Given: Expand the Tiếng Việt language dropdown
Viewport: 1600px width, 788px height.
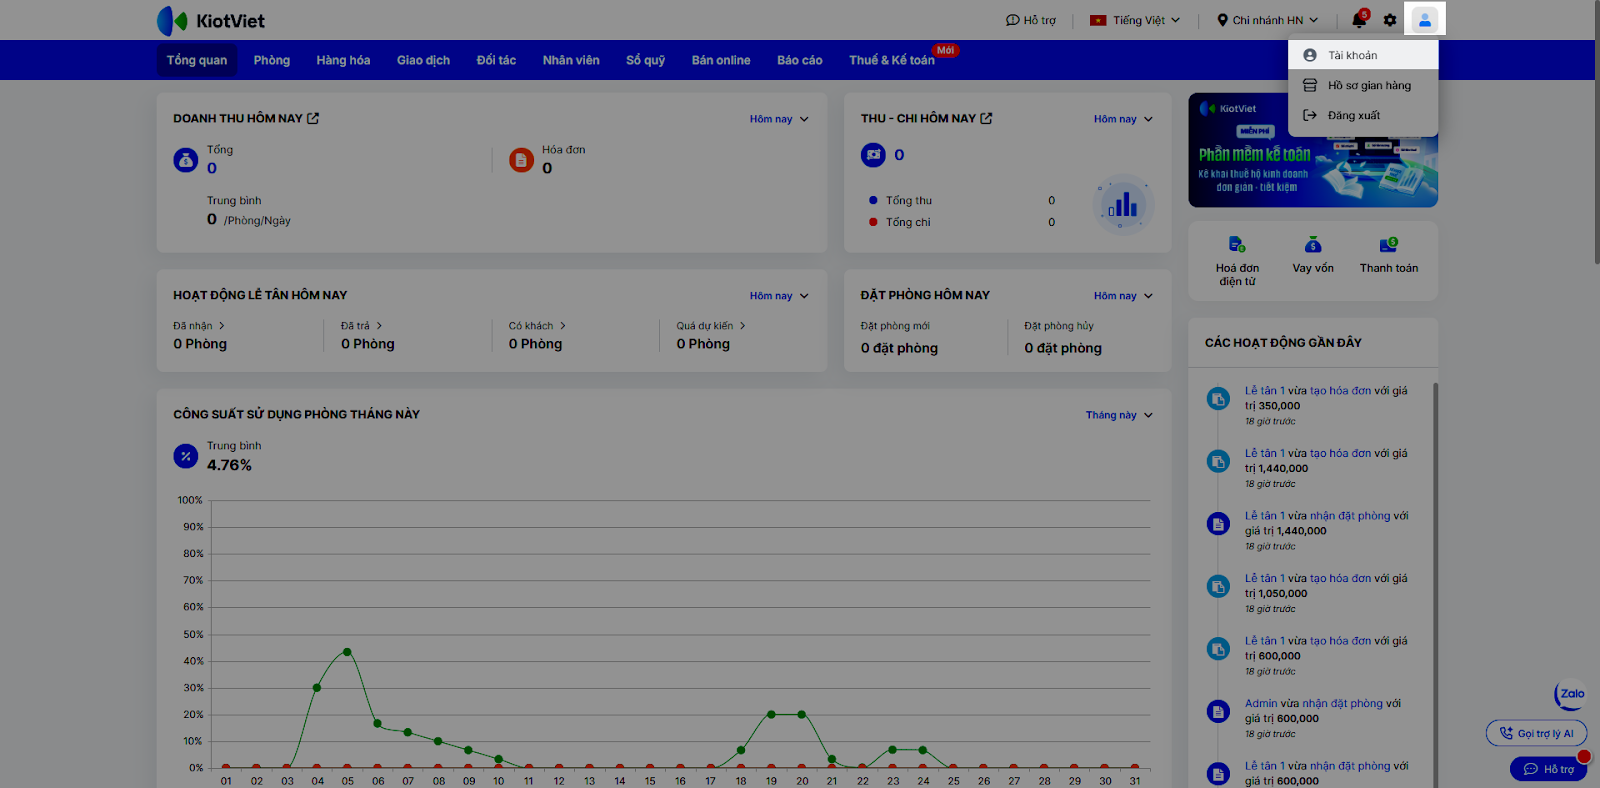Looking at the screenshot, I should point(1135,20).
